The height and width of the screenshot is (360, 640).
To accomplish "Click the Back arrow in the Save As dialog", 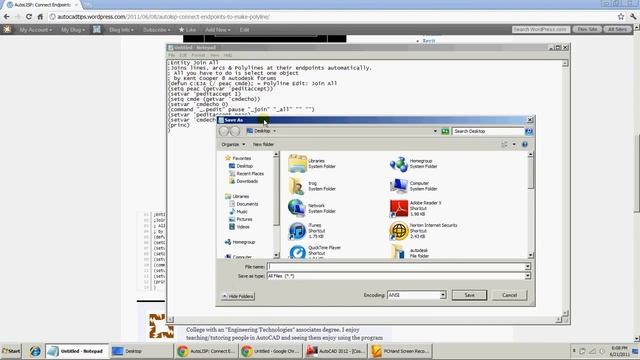I will tap(224, 131).
